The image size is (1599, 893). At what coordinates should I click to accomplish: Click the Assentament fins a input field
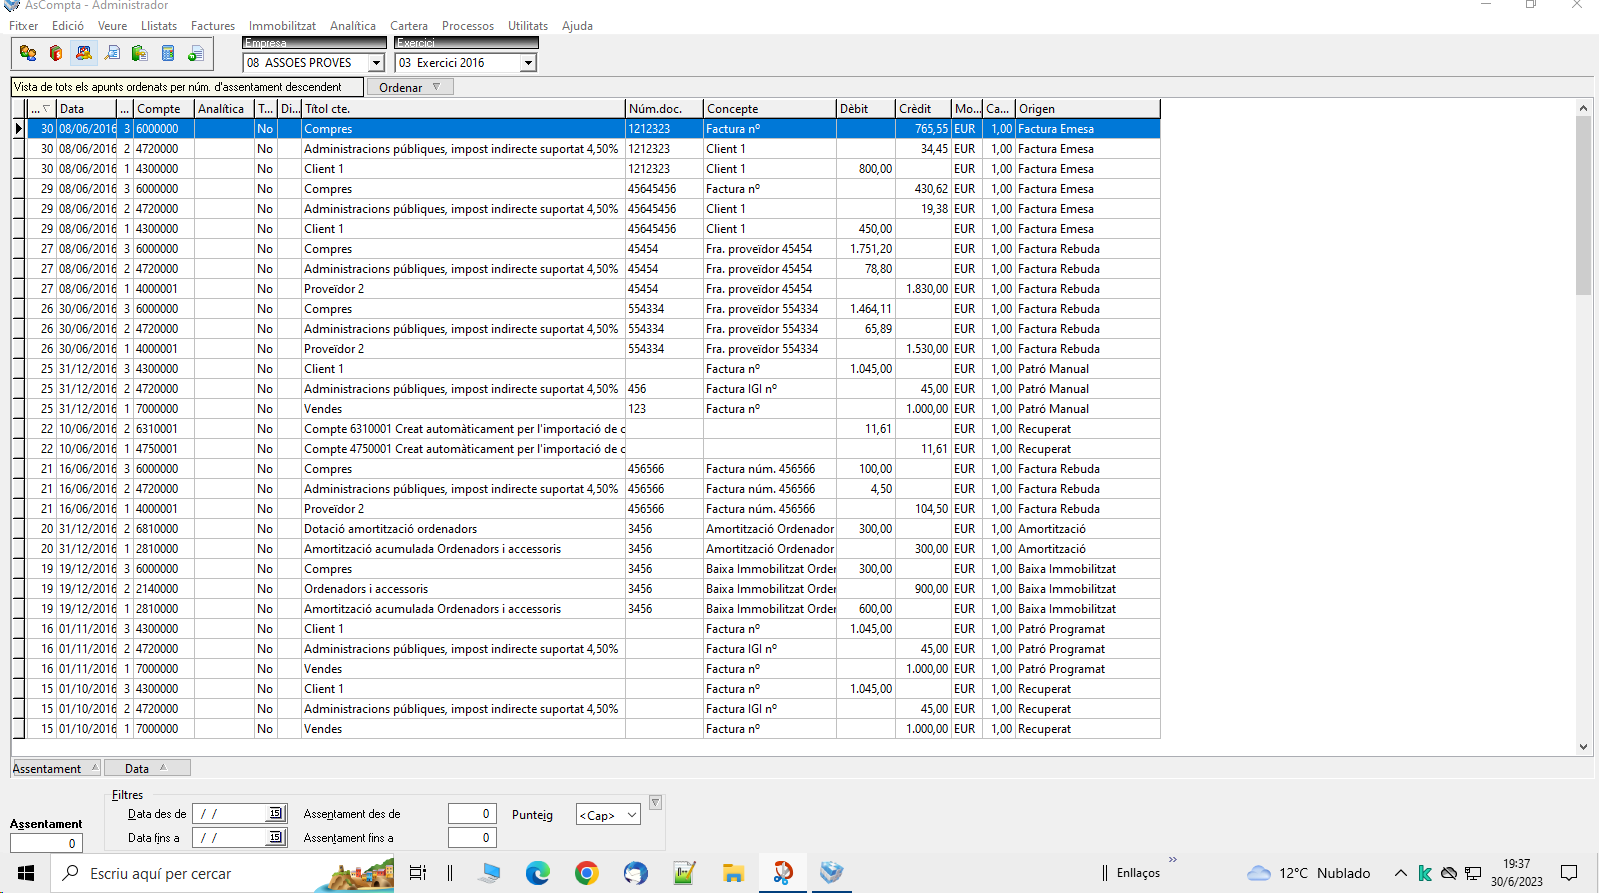(472, 837)
